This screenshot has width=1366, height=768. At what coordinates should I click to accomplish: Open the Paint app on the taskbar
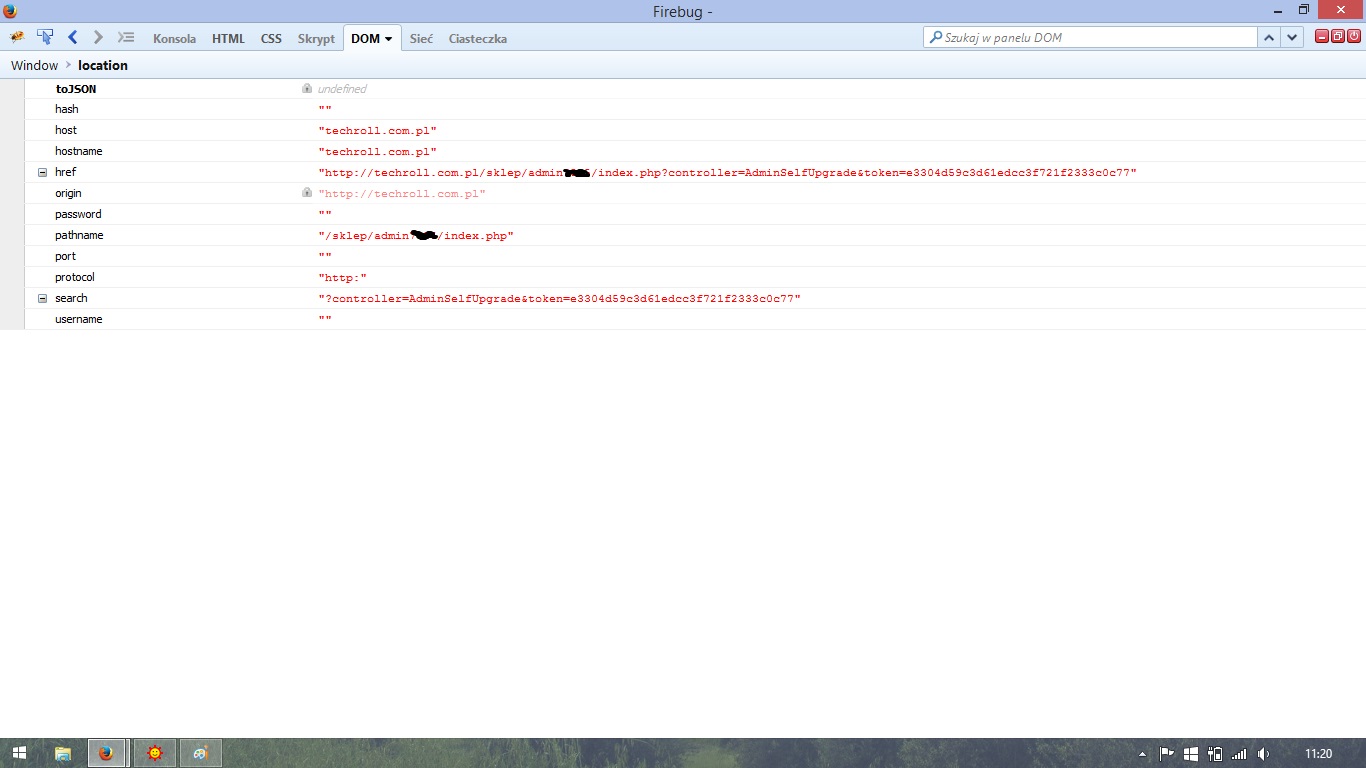click(200, 753)
